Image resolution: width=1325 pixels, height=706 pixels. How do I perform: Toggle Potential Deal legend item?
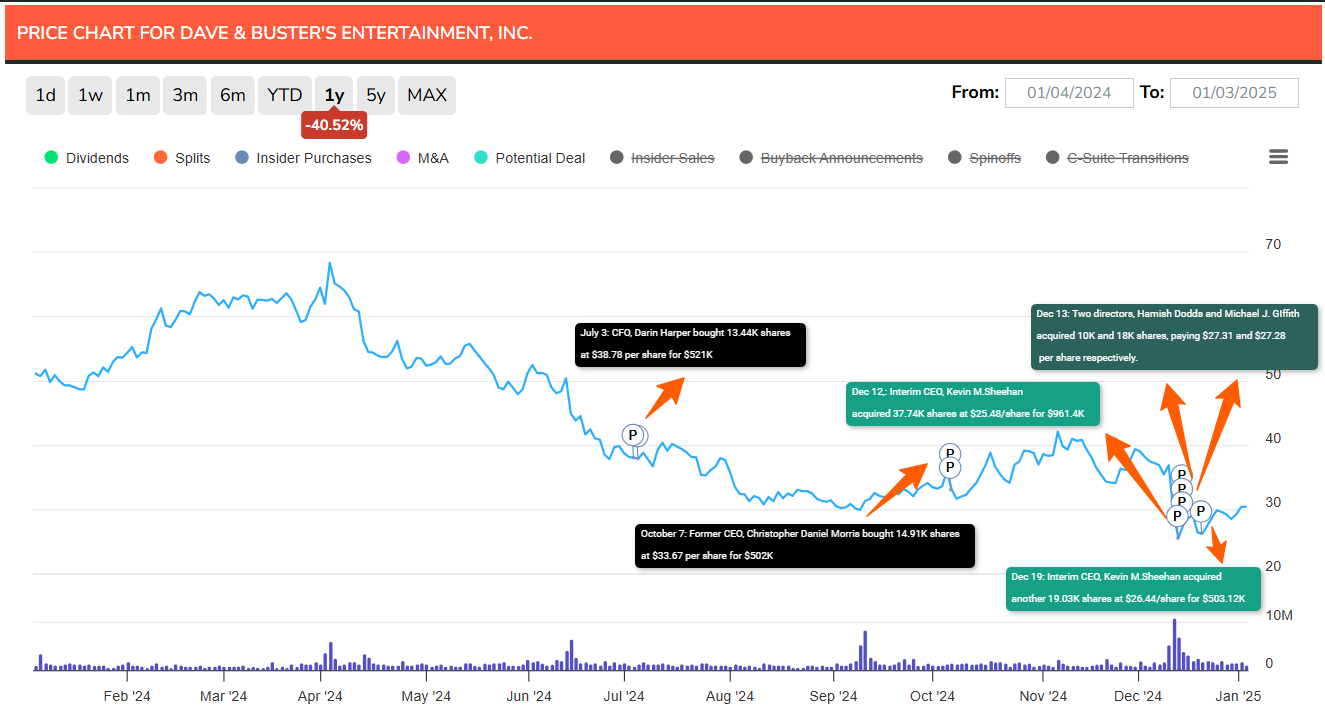tap(530, 158)
